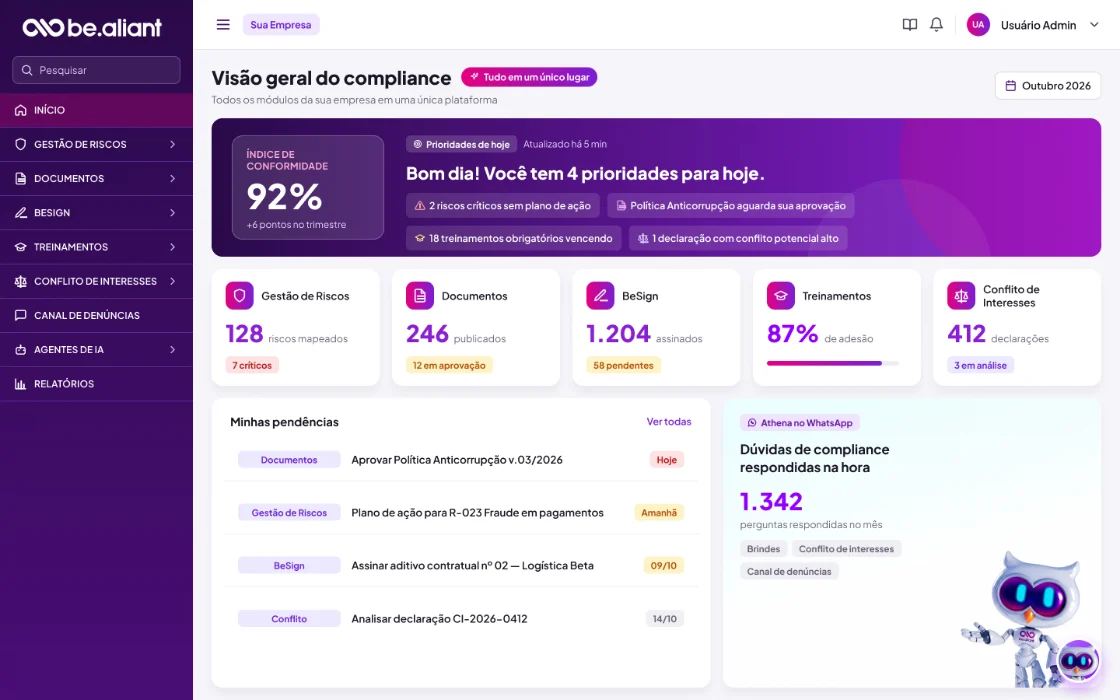Click Ver todas link

click(669, 421)
